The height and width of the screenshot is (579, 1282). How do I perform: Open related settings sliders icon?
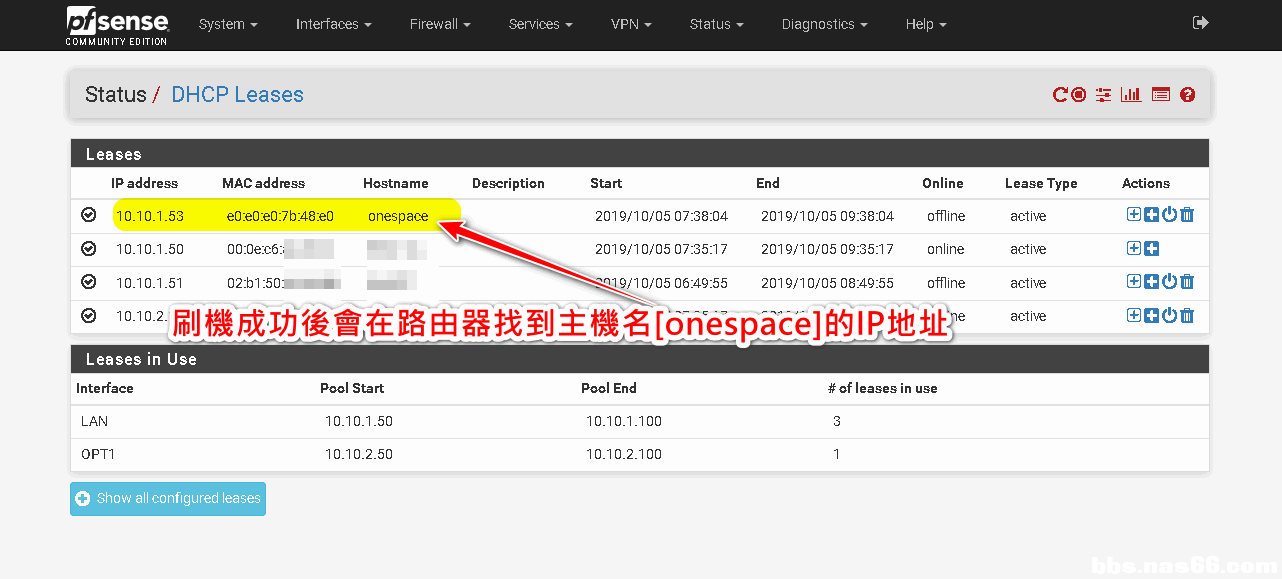(1103, 95)
